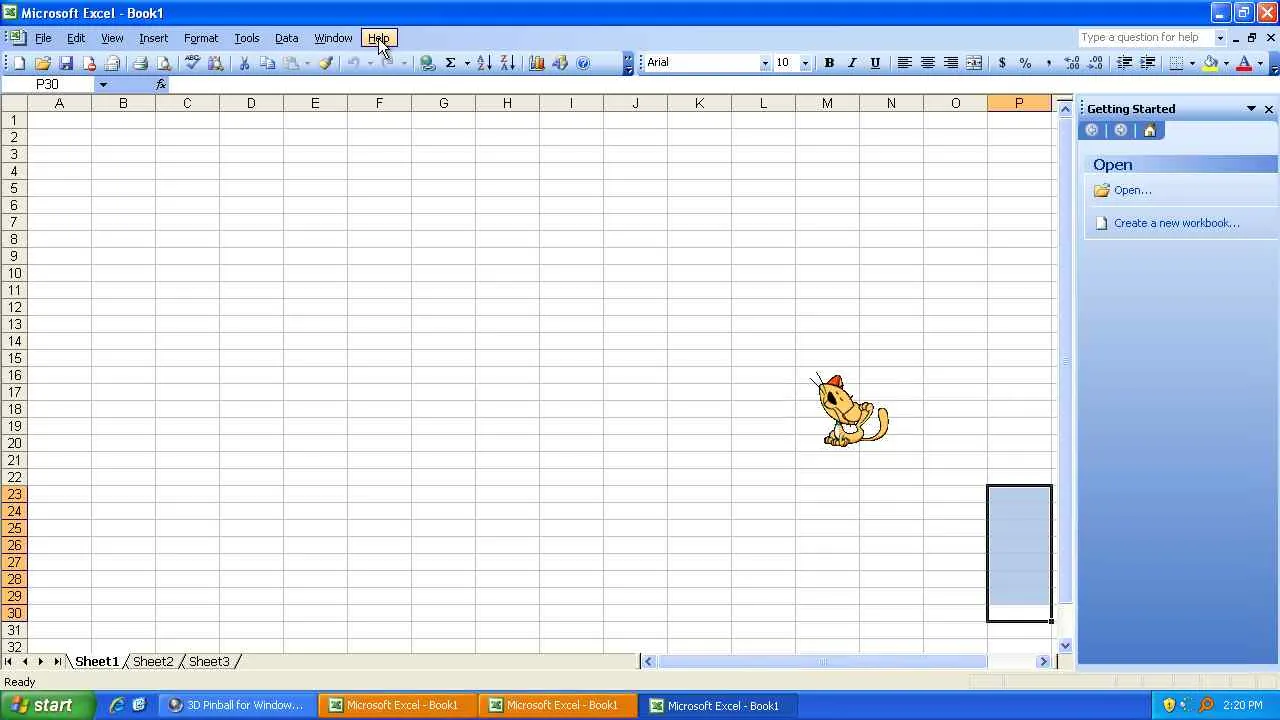Go to task pane Home icon
Viewport: 1280px width, 720px height.
tap(1150, 131)
